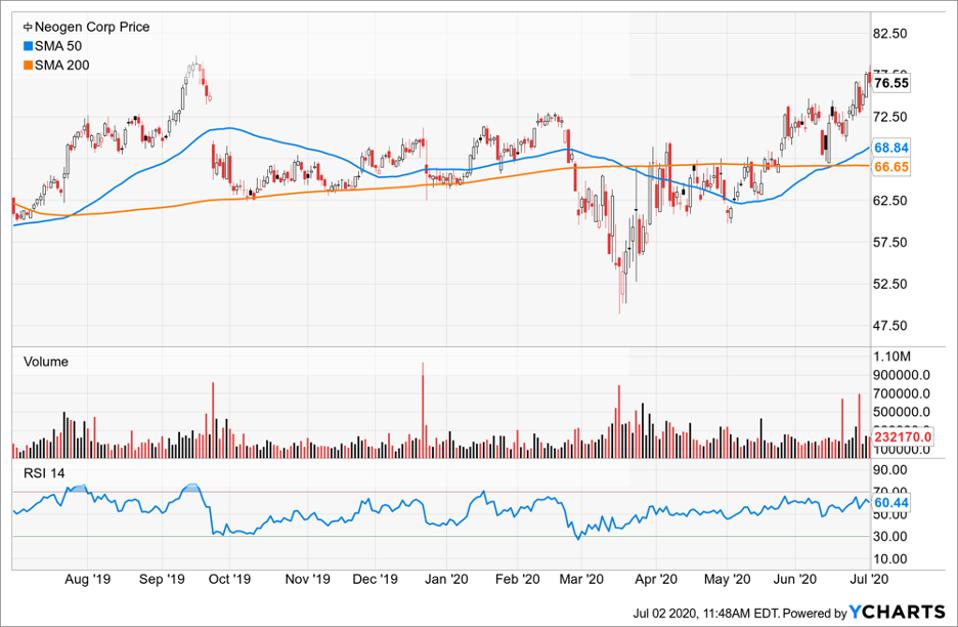Click the Aug '19 date axis label
This screenshot has height=627, width=958.
click(x=87, y=579)
